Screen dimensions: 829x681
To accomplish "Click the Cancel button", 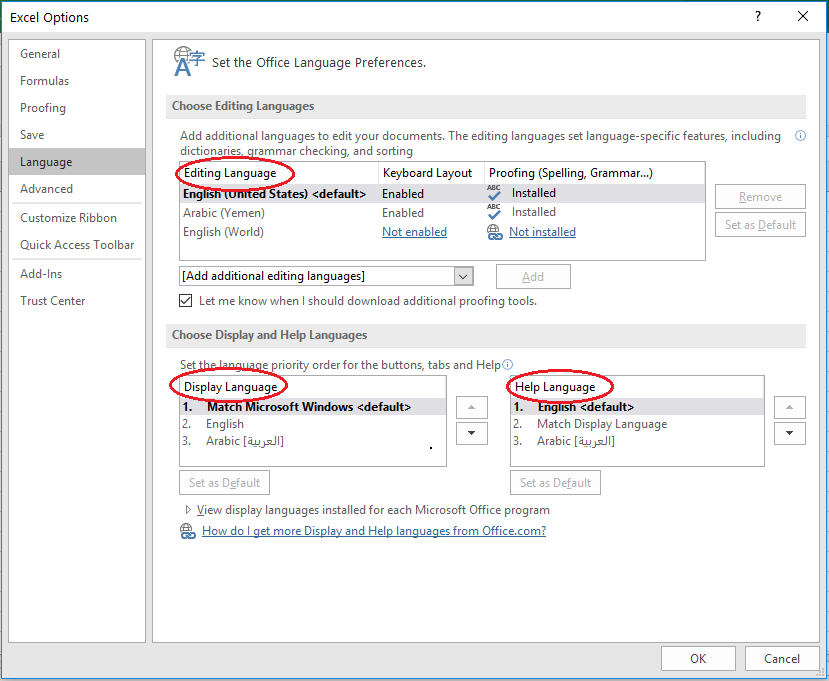I will [x=782, y=659].
